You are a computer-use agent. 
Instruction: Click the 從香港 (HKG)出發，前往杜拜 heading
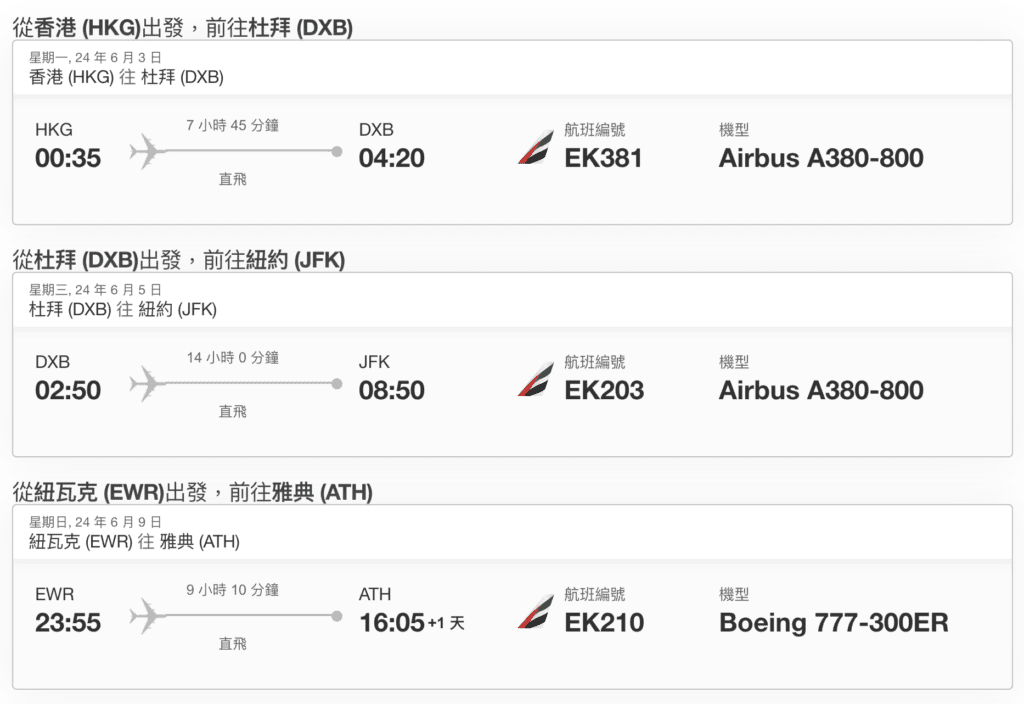pyautogui.click(x=183, y=28)
